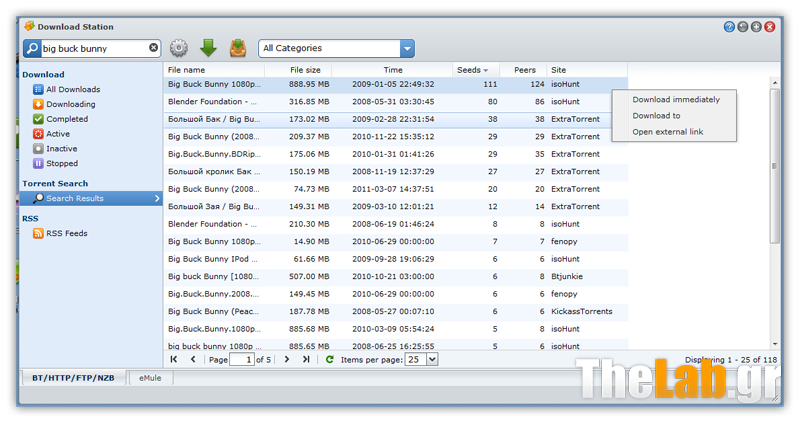This screenshot has height=423, width=800.
Task: Select the Blender Foundation 210.30 MB row
Action: point(396,223)
